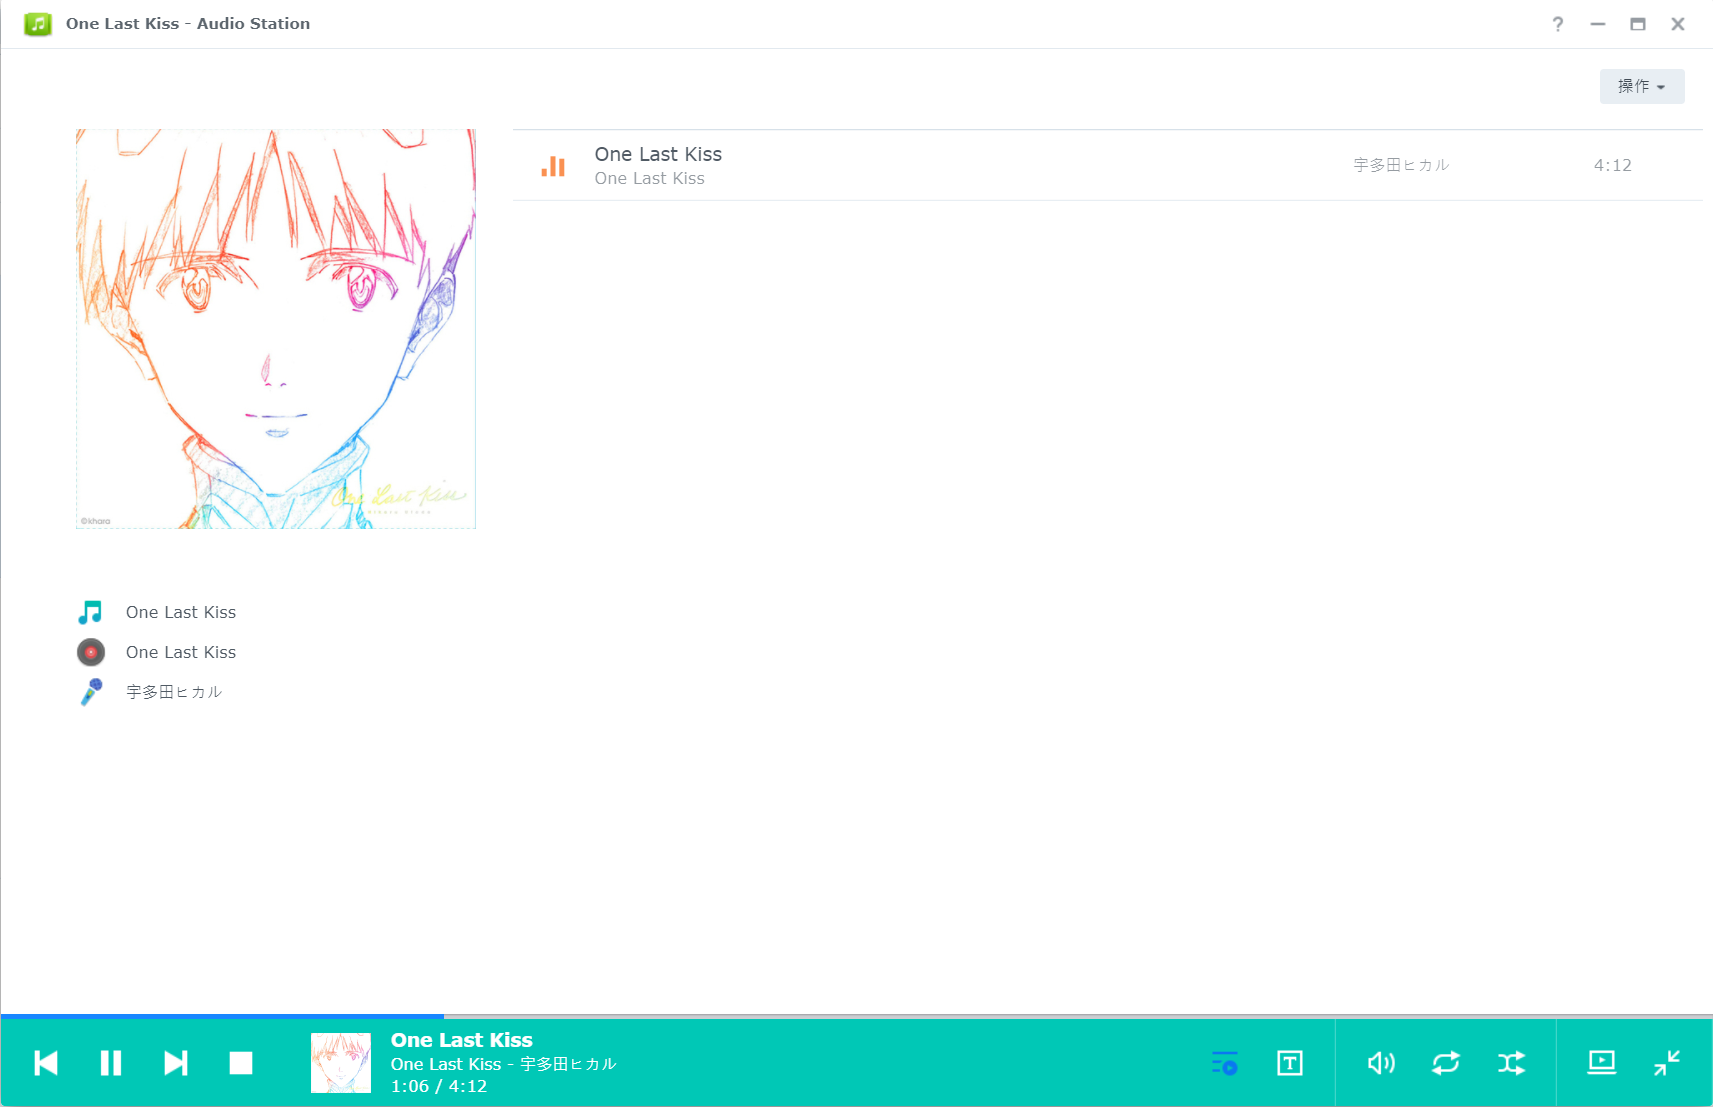Click the music note song icon
1713x1107 pixels.
pyautogui.click(x=91, y=612)
